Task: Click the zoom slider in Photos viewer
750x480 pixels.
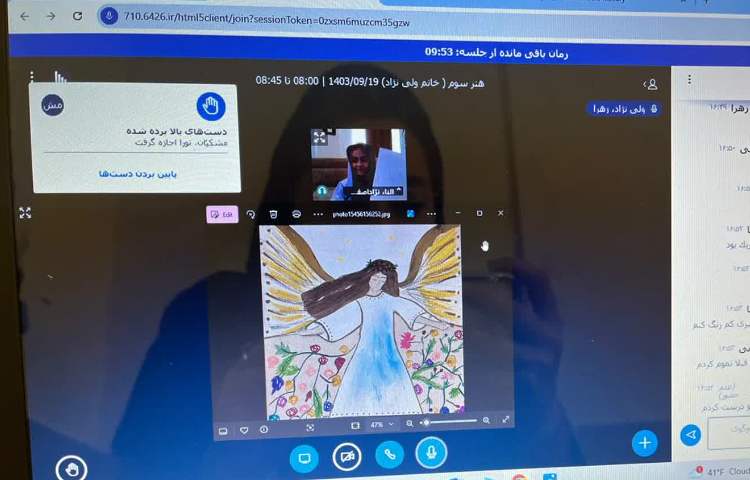Action: click(449, 422)
